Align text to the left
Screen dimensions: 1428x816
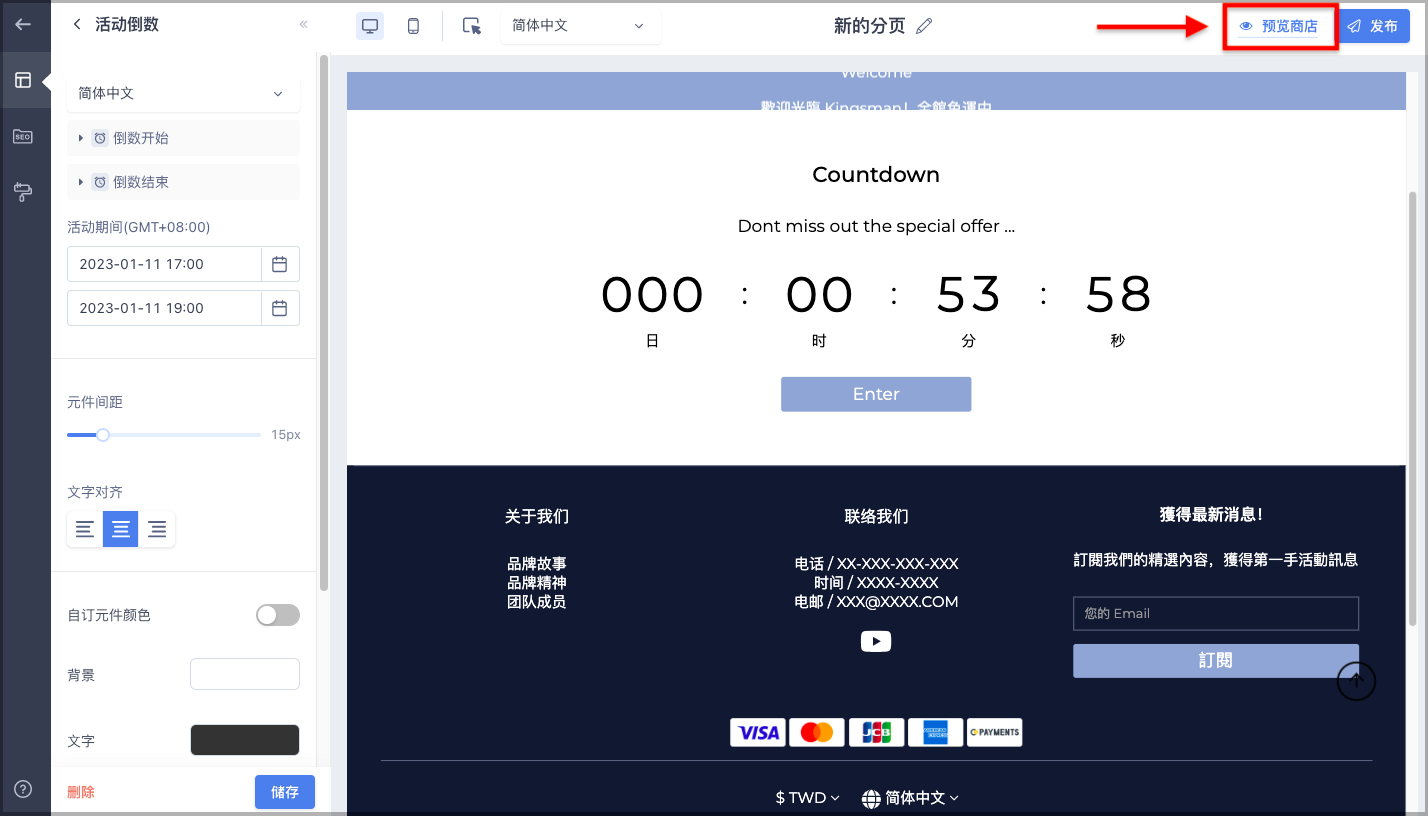85,529
